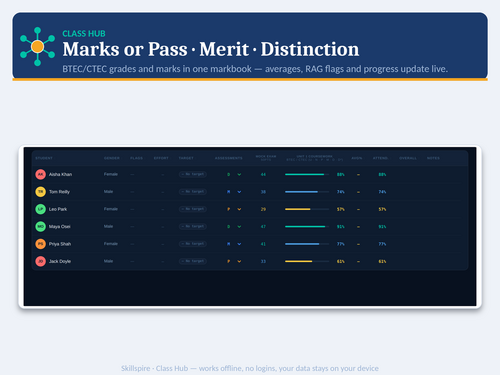Click Tom Reilly's yellow TR avatar
Image resolution: width=500 pixels, height=375 pixels.
pyautogui.click(x=40, y=192)
